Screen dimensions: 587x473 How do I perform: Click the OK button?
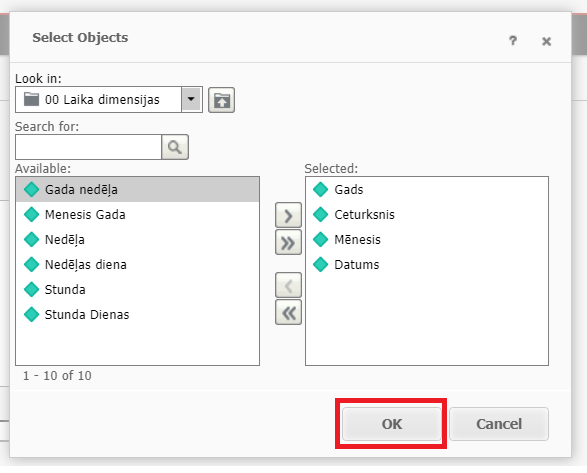(x=392, y=424)
